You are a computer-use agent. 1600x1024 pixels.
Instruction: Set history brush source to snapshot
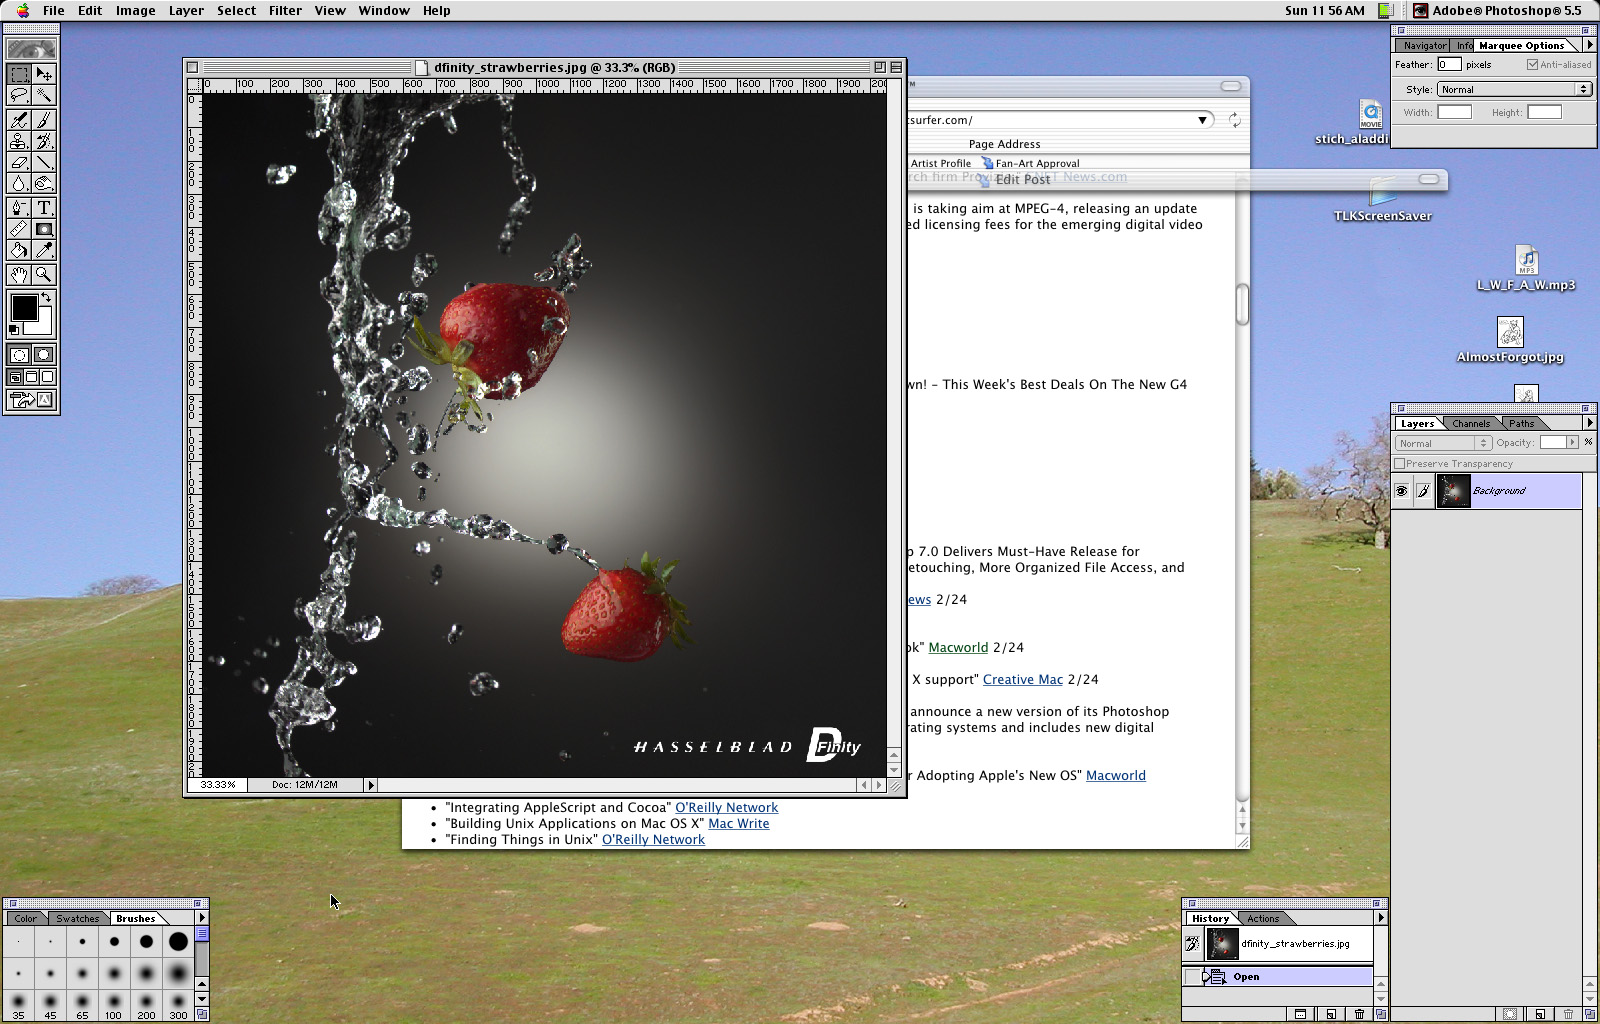click(1192, 944)
